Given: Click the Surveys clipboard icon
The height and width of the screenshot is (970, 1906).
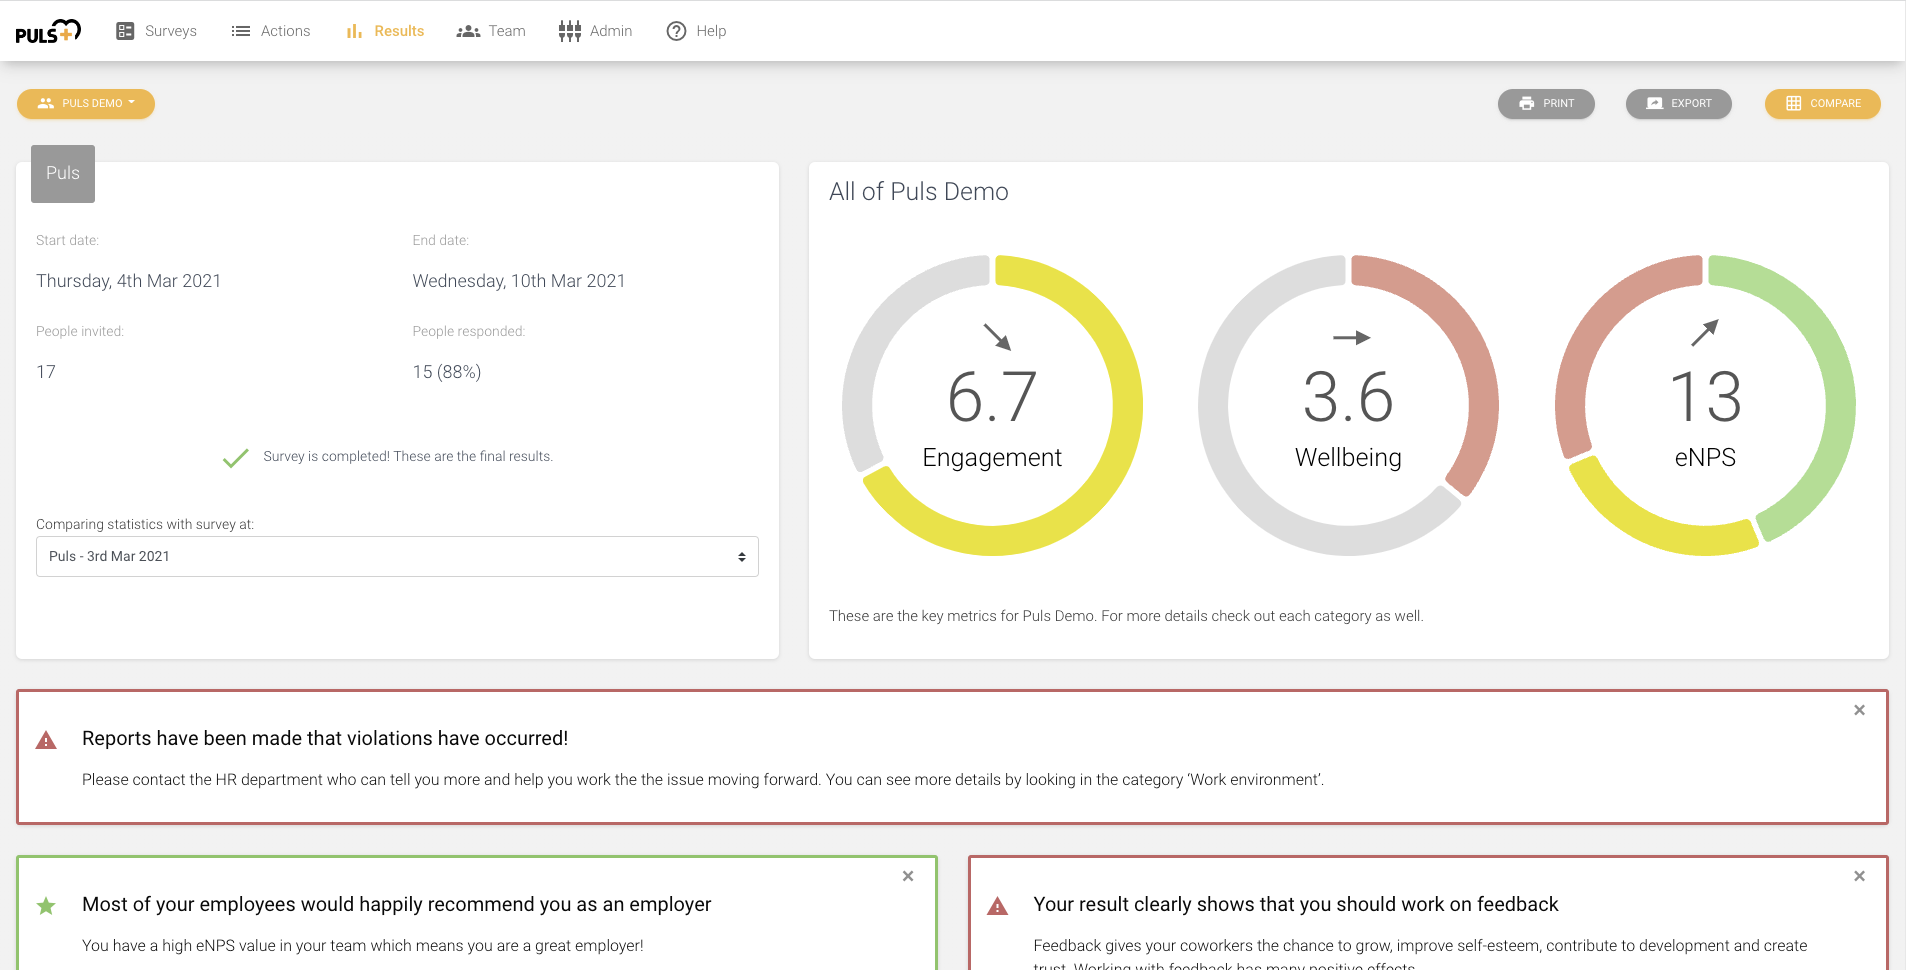Looking at the screenshot, I should tap(125, 31).
